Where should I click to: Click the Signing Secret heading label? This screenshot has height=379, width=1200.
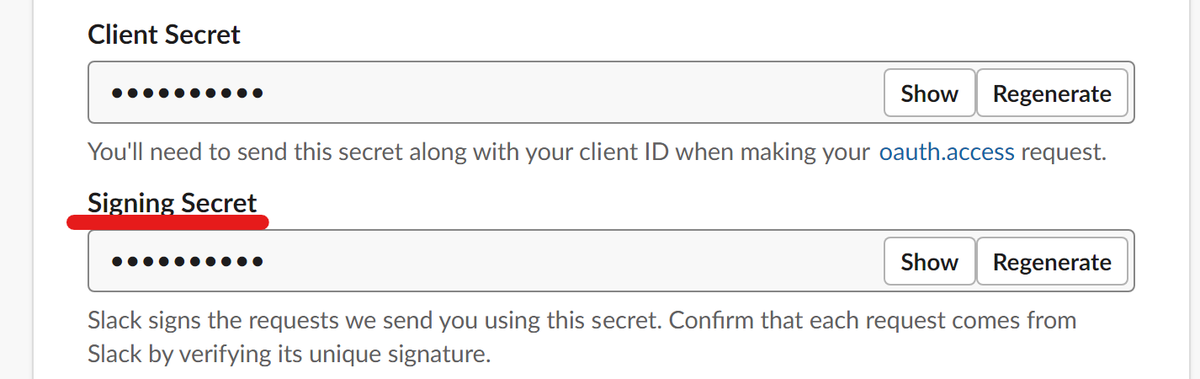pos(172,203)
